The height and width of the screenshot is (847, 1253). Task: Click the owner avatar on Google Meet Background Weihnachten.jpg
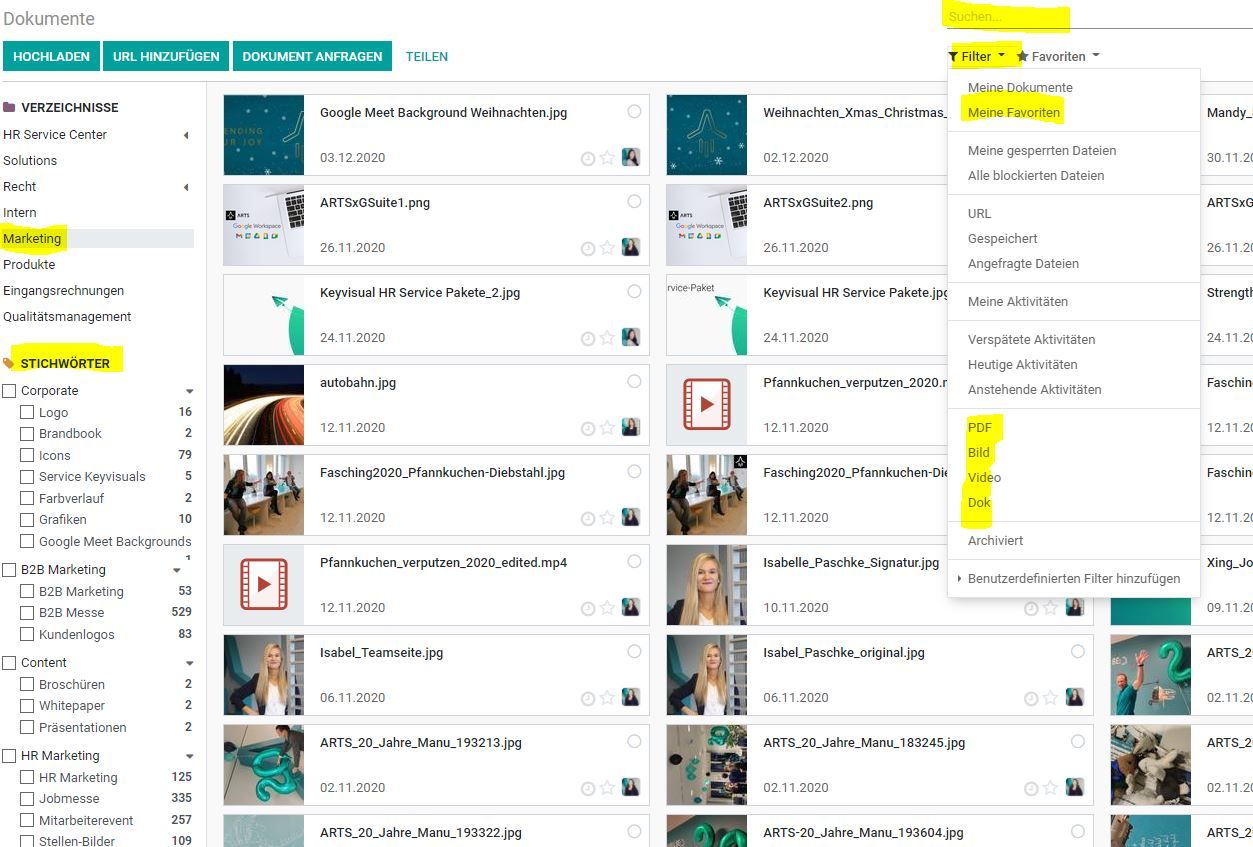click(631, 157)
